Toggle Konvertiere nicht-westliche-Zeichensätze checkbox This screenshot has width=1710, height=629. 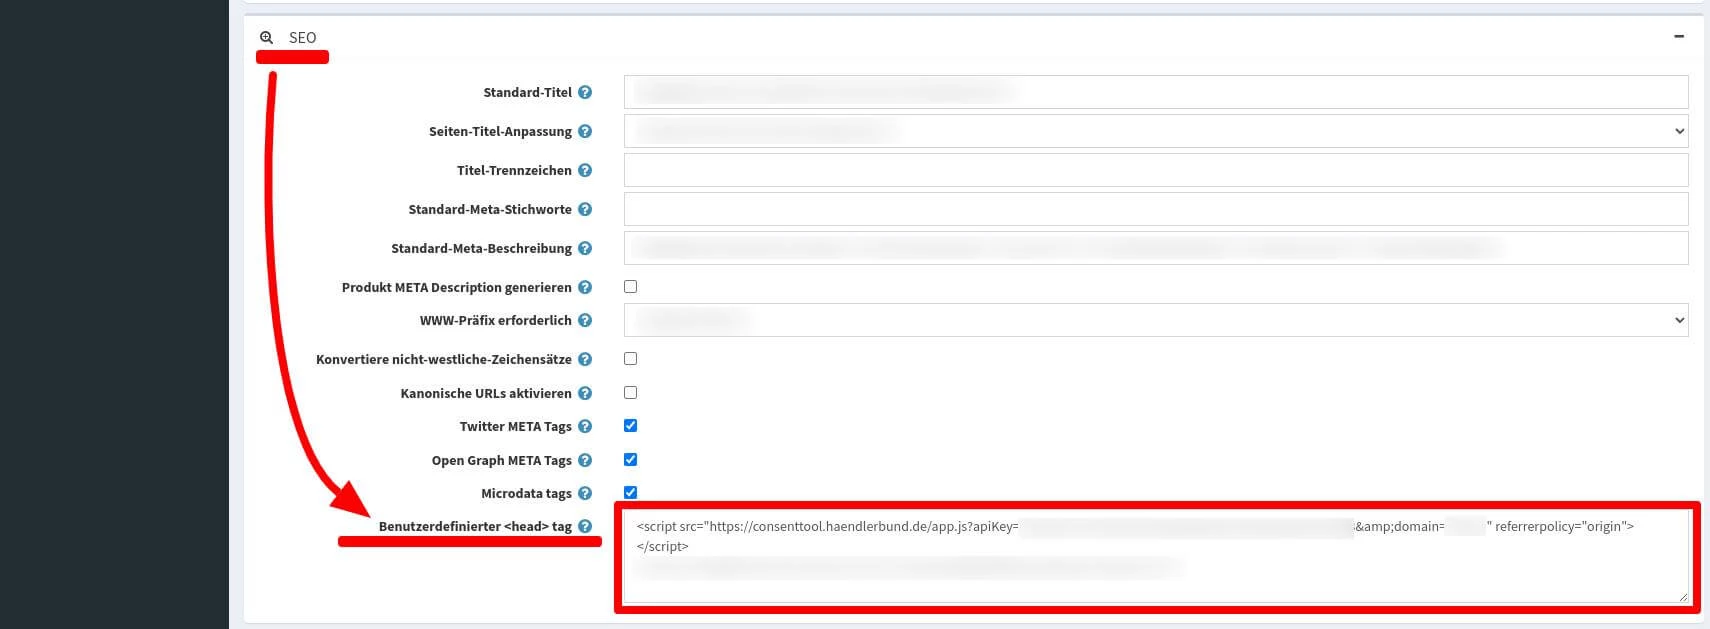[x=630, y=359]
